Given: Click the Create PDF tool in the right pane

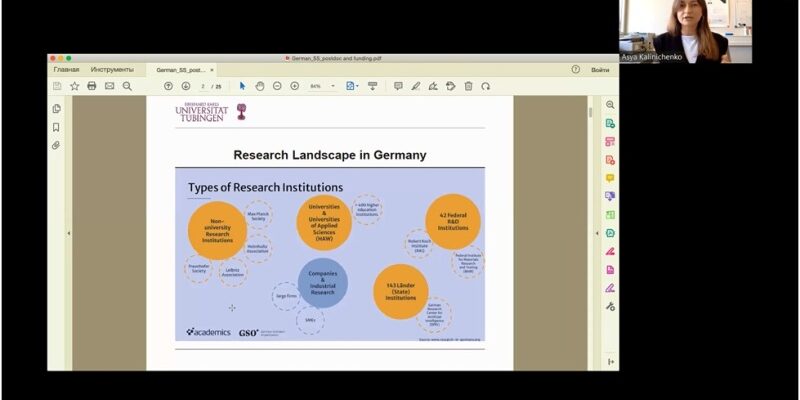Looking at the screenshot, I should 610,160.
